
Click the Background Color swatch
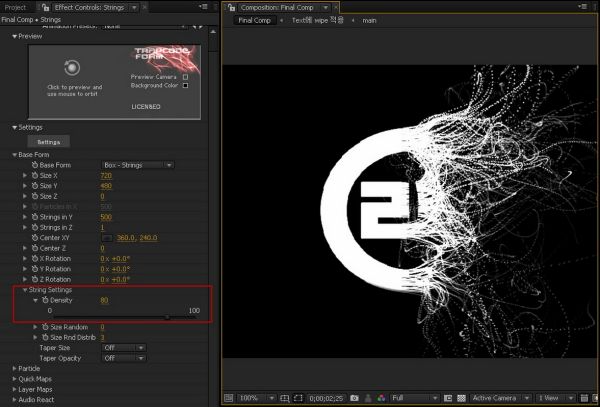[185, 84]
